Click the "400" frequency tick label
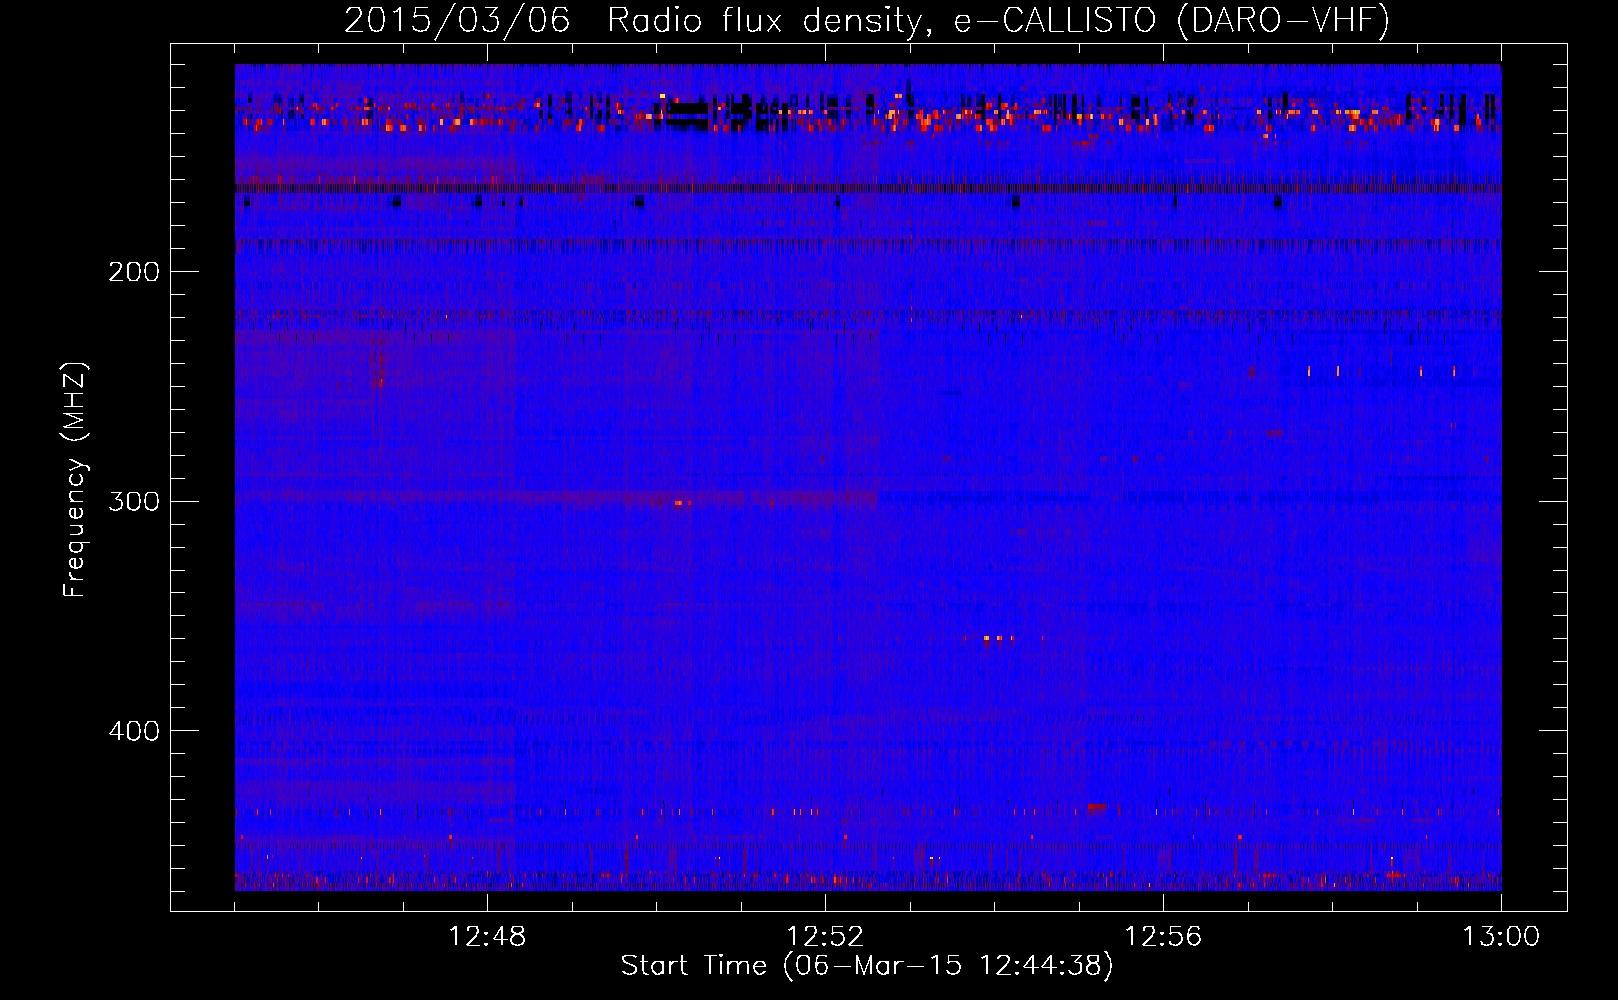The height and width of the screenshot is (1000, 1618). 134,731
